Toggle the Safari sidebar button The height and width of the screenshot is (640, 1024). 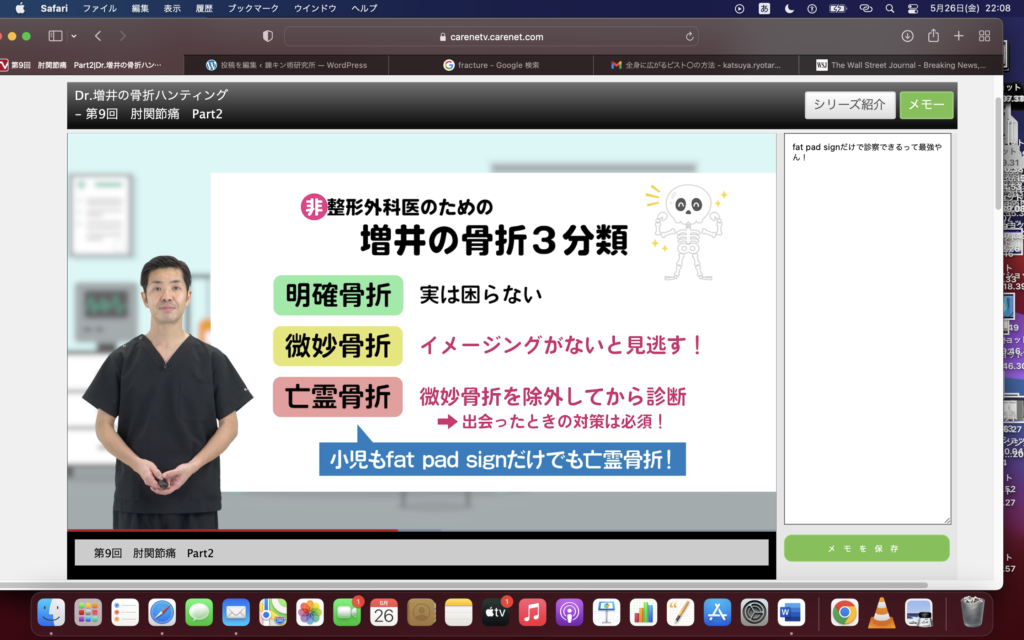[55, 36]
